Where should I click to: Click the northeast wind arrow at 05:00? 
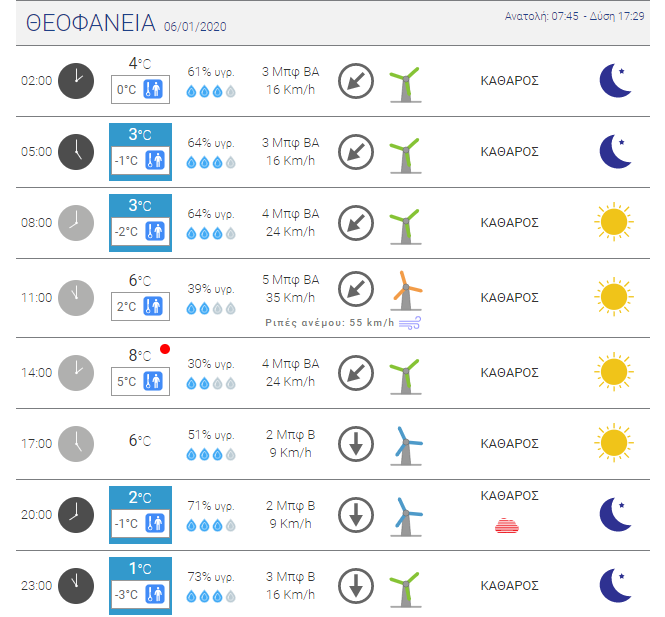click(356, 152)
